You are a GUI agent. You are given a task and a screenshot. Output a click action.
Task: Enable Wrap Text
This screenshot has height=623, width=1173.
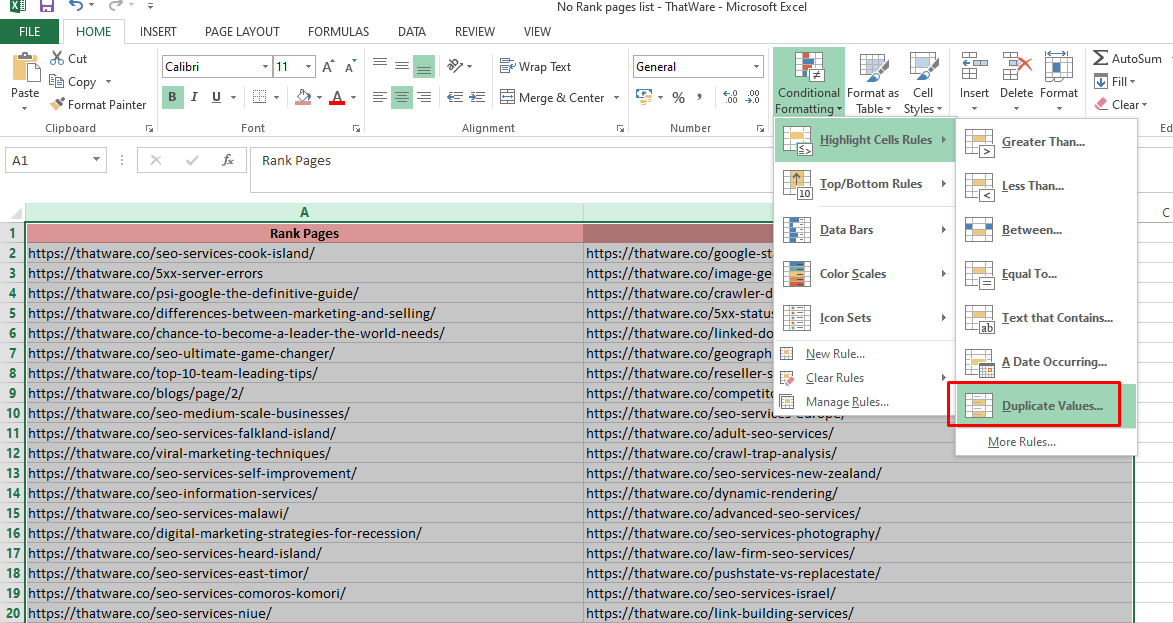[x=536, y=67]
